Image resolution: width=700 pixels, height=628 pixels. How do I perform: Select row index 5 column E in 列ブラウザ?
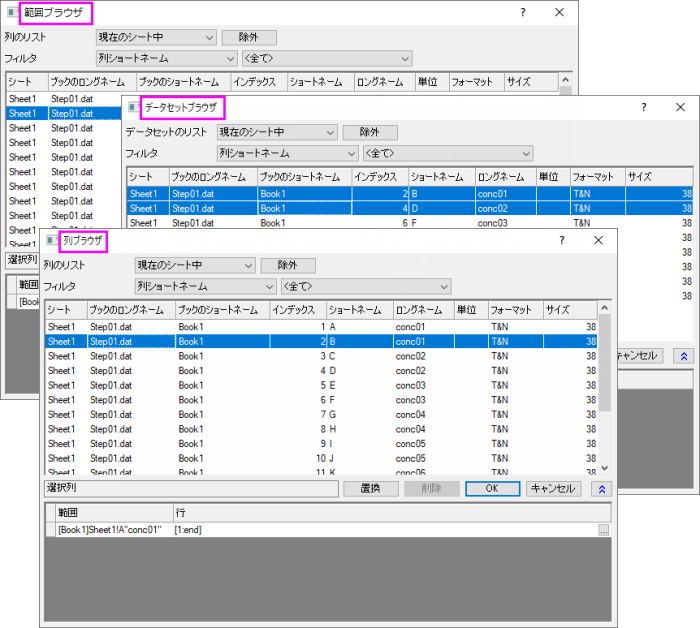coord(321,386)
